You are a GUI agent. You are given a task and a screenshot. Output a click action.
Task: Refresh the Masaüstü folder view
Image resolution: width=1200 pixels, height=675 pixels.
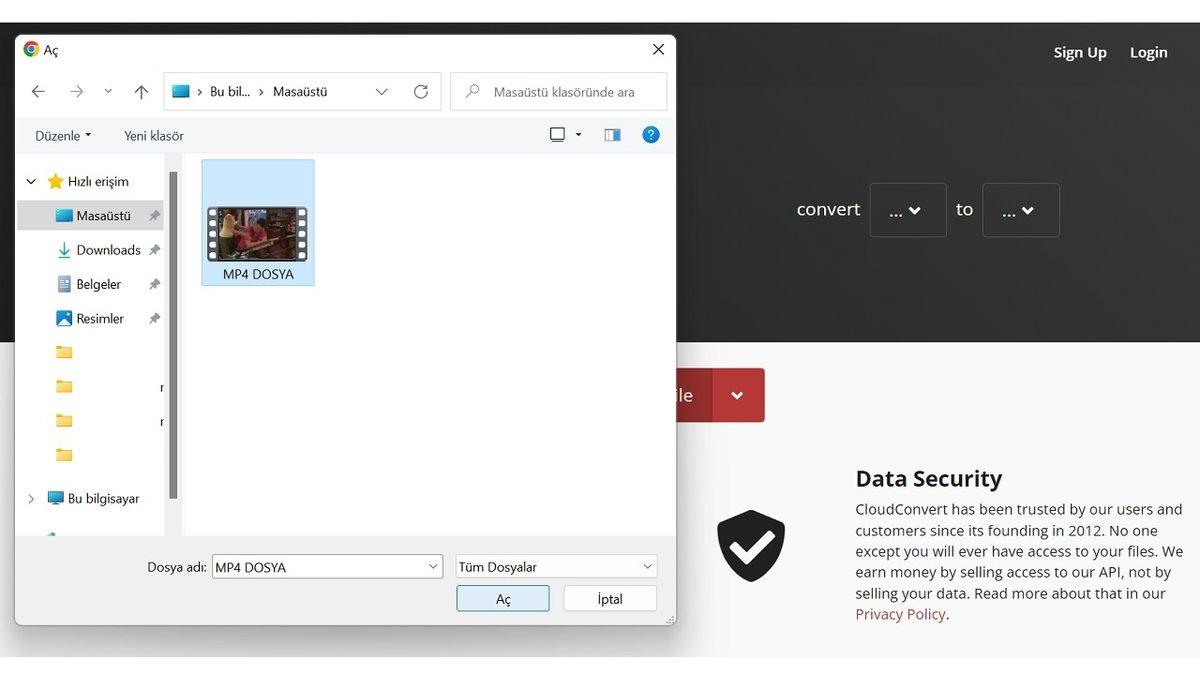coord(421,92)
